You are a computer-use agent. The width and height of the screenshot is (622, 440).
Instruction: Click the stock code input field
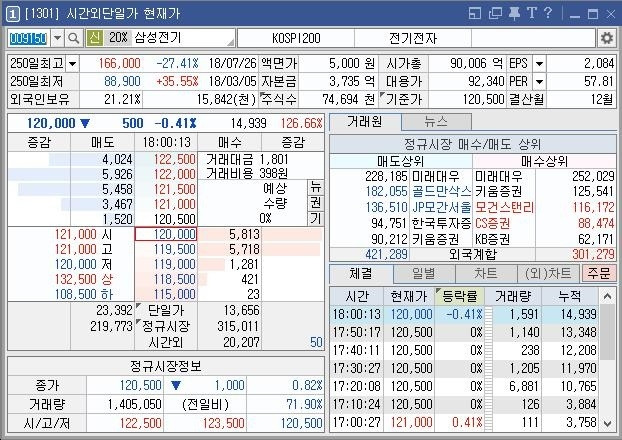[x=27, y=37]
